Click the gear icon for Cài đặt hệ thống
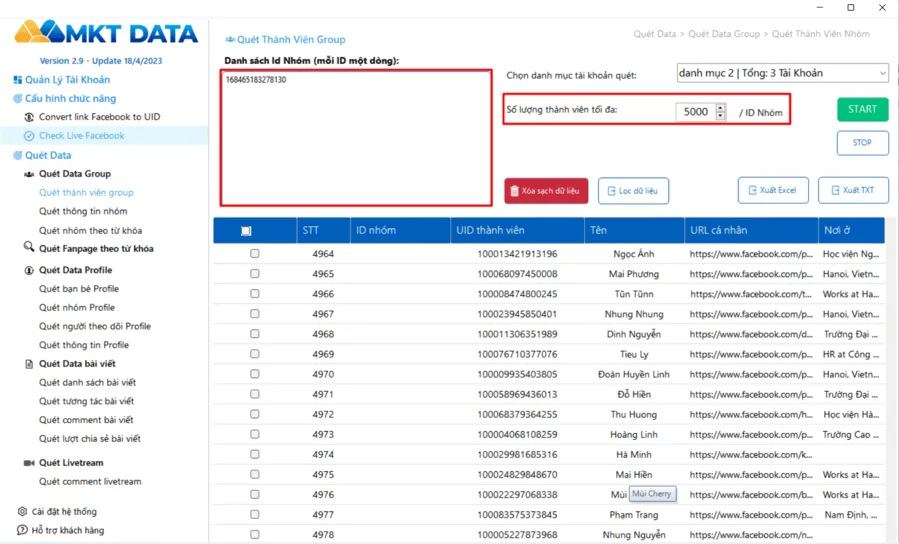Image resolution: width=899 pixels, height=544 pixels. pos(22,512)
